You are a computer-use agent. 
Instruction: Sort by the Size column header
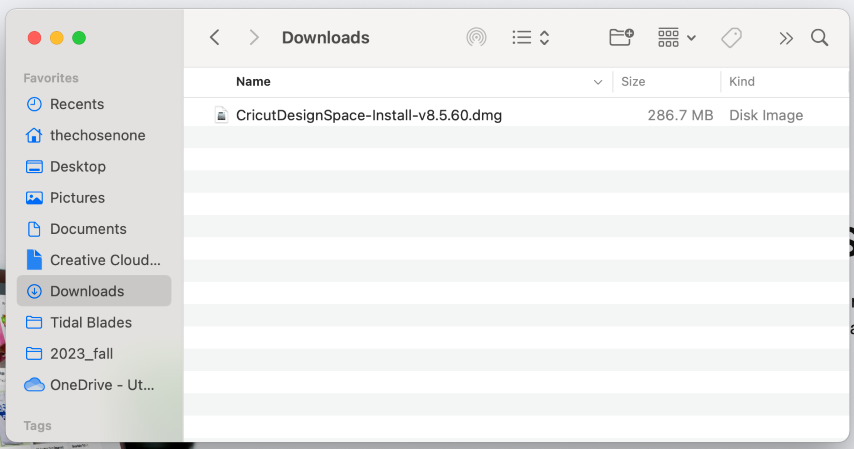pyautogui.click(x=633, y=82)
